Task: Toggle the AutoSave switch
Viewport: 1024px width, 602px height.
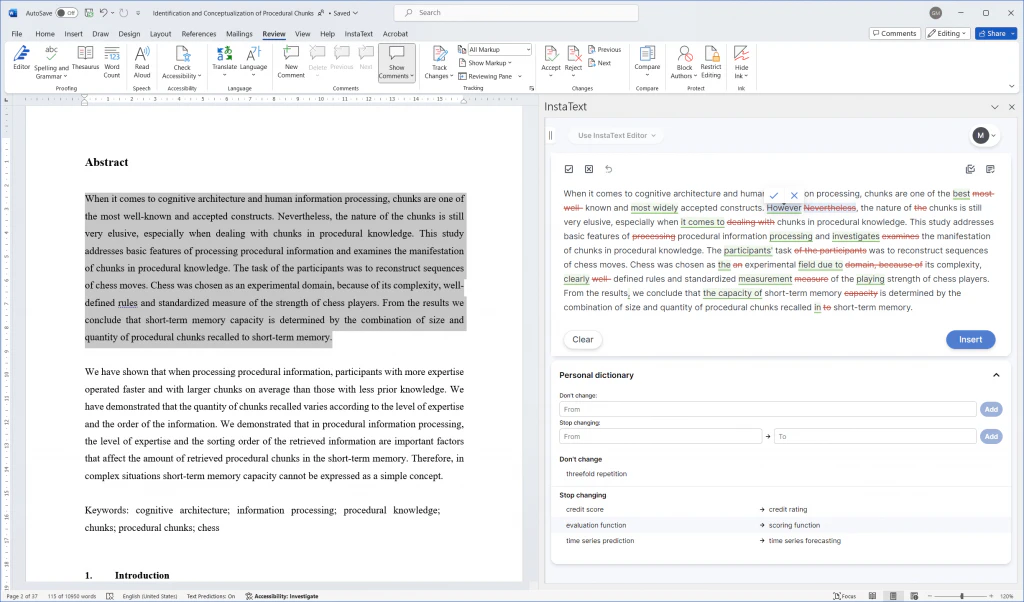Action: [66, 13]
